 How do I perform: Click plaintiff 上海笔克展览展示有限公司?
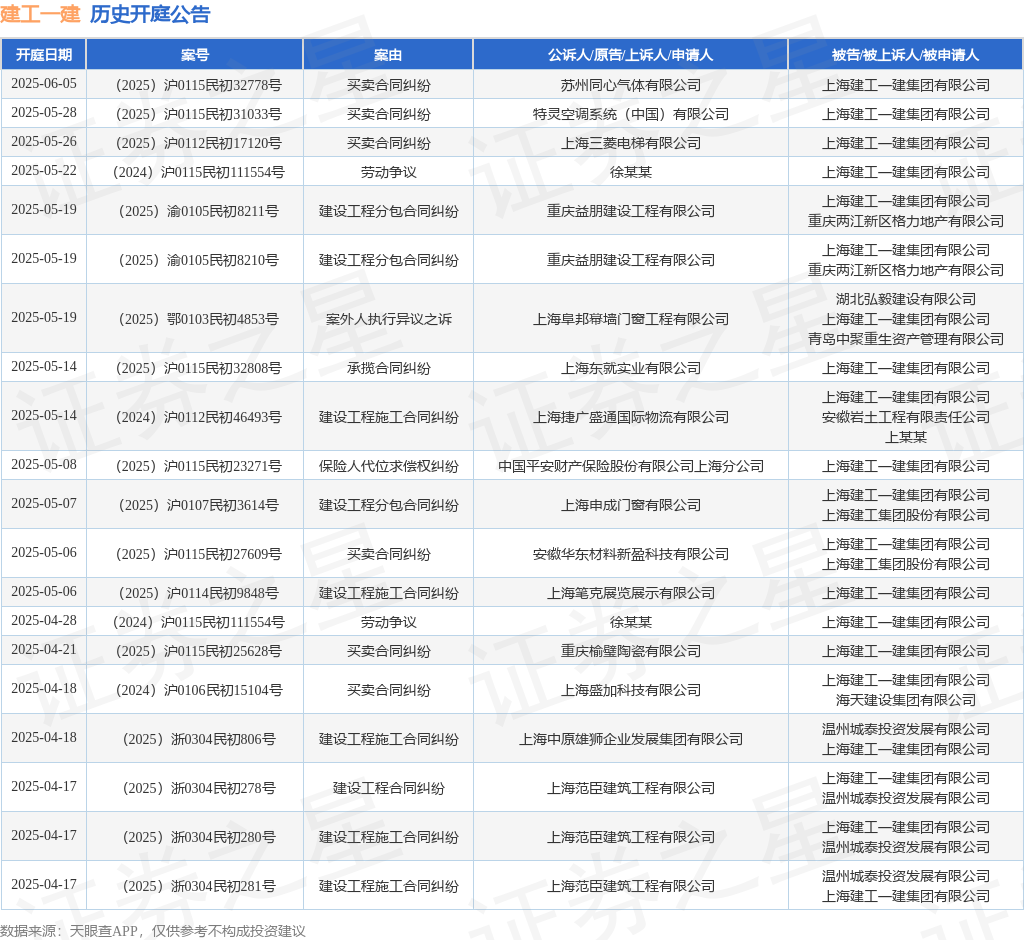pyautogui.click(x=630, y=593)
